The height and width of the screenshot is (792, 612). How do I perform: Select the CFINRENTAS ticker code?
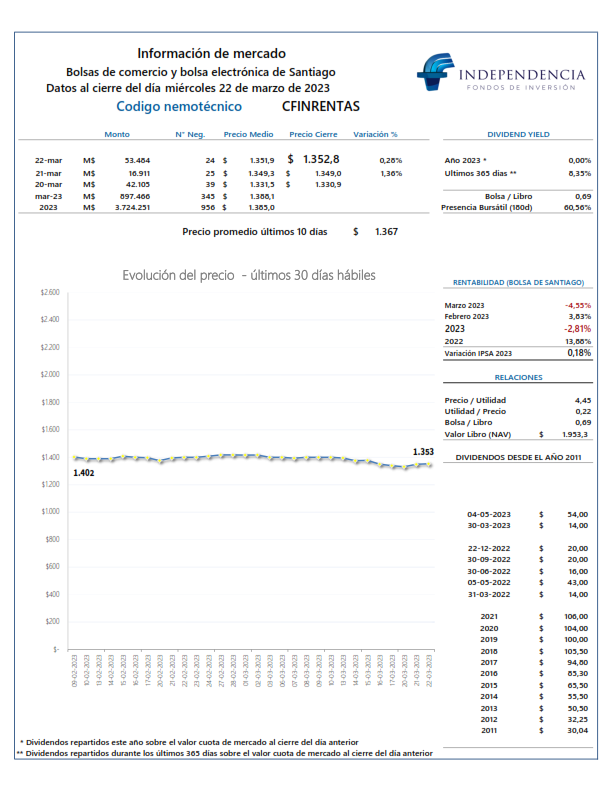pos(321,107)
